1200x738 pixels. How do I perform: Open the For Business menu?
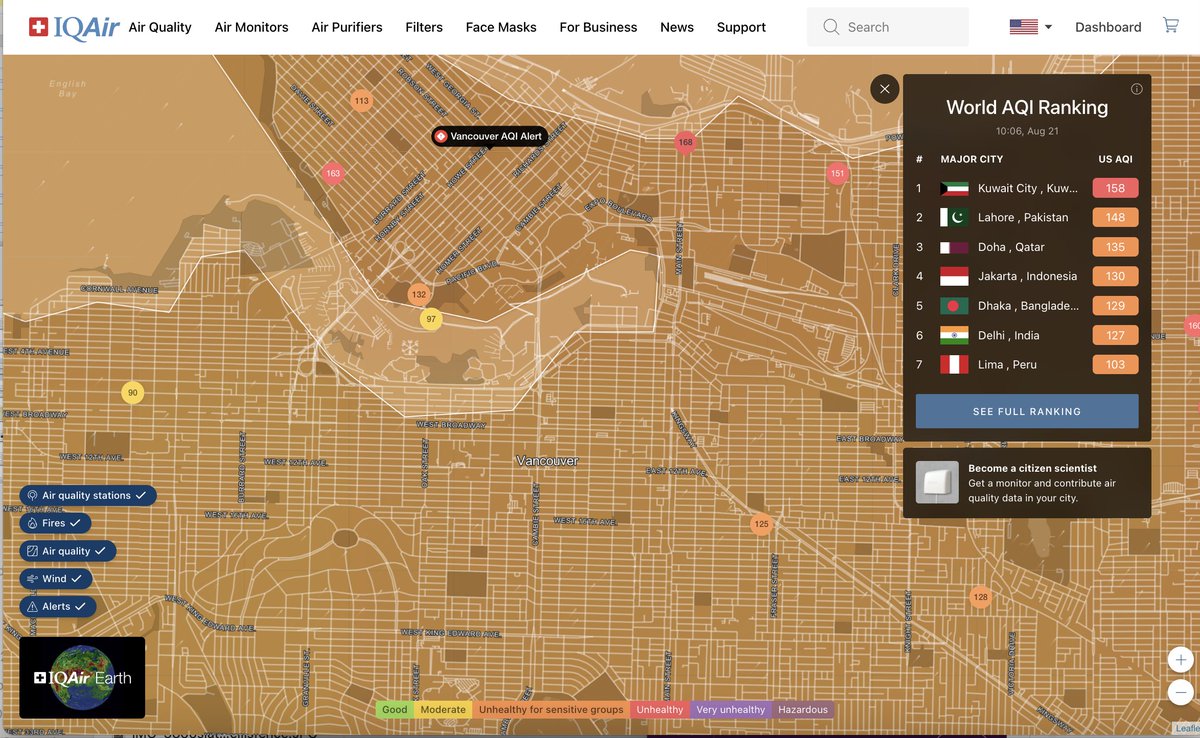click(x=598, y=27)
